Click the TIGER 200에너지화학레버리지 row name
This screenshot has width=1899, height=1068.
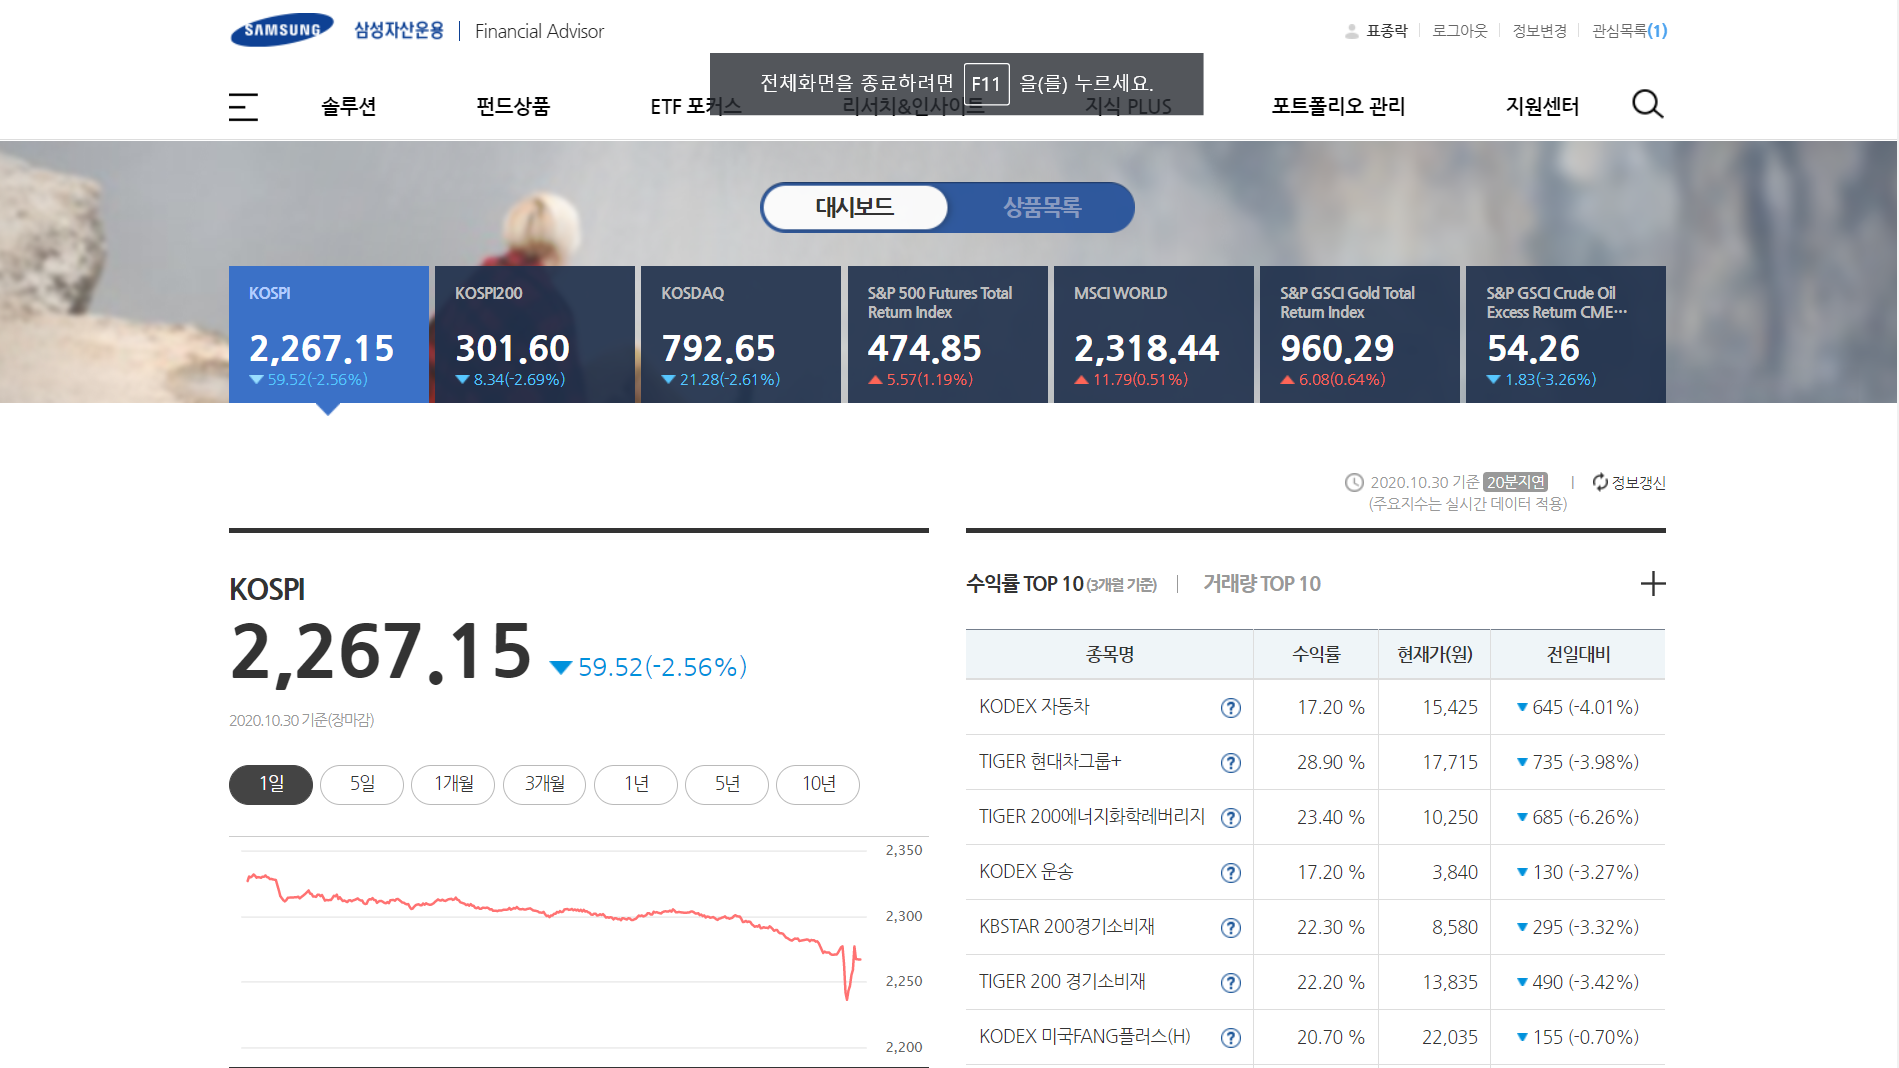(1092, 817)
